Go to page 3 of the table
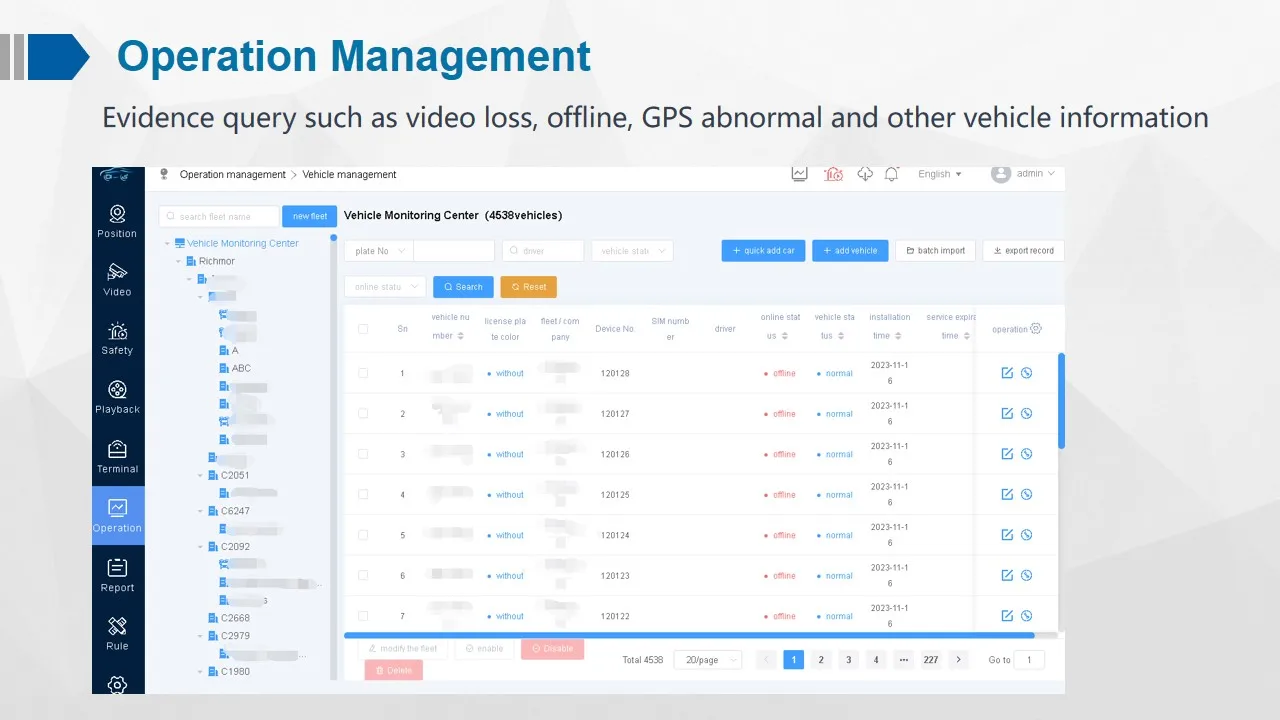The height and width of the screenshot is (720, 1280). 849,660
